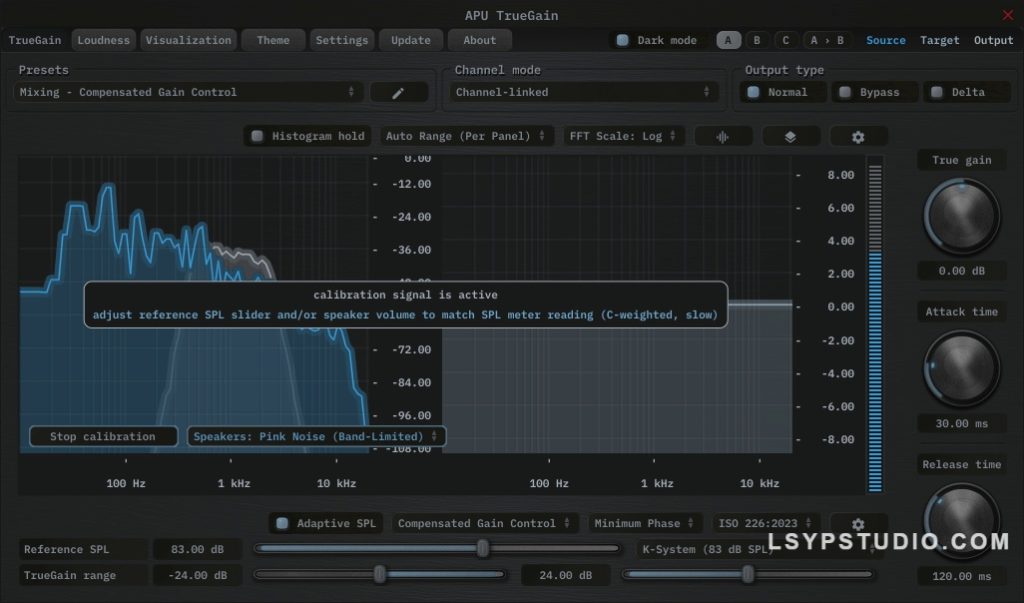Screen dimensions: 1024x603
Task: Select the Bypass output type
Action: (875, 91)
